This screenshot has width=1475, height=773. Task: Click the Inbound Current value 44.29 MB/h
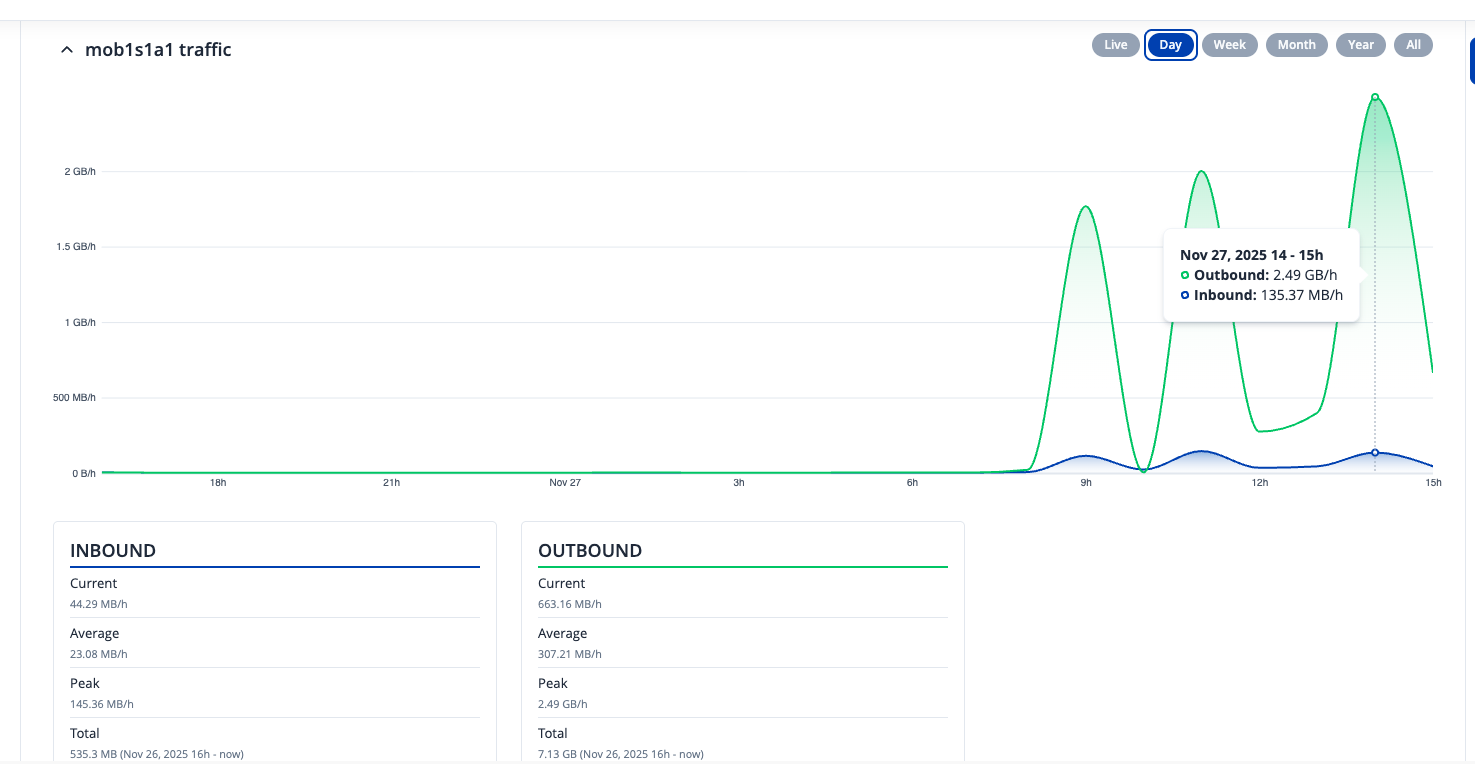(98, 604)
